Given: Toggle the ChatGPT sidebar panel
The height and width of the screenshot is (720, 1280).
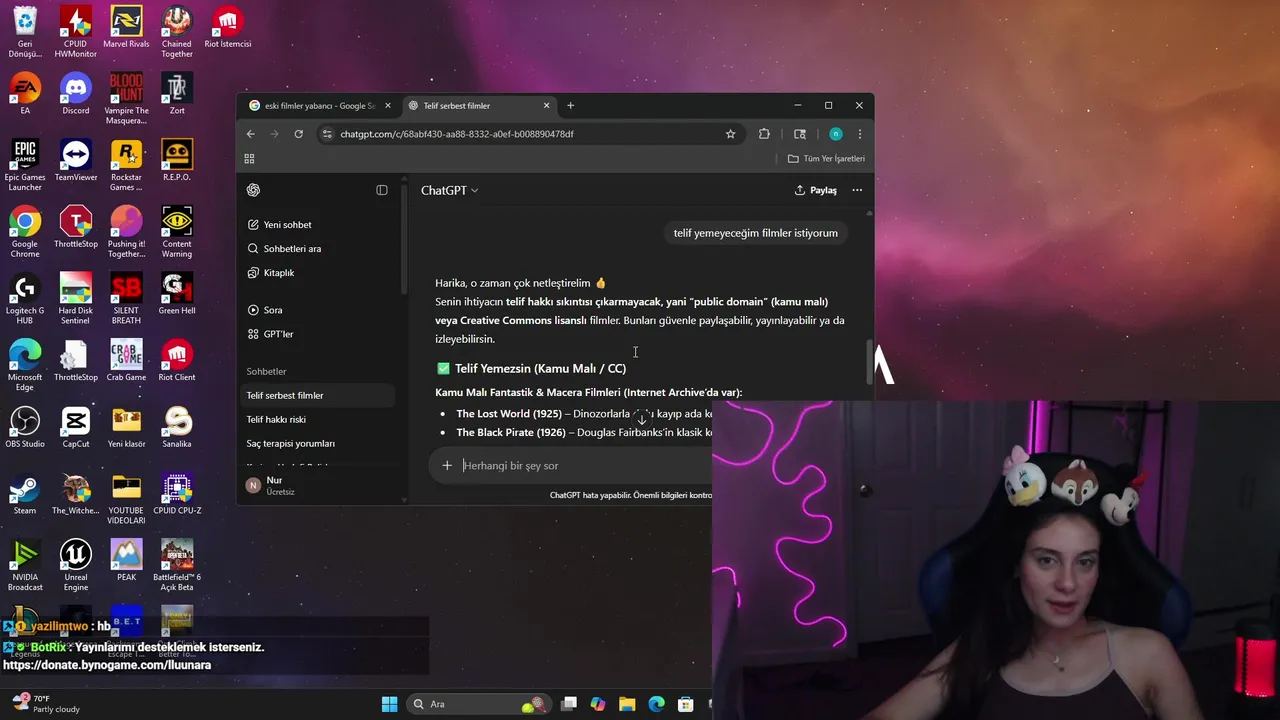Looking at the screenshot, I should [x=382, y=190].
